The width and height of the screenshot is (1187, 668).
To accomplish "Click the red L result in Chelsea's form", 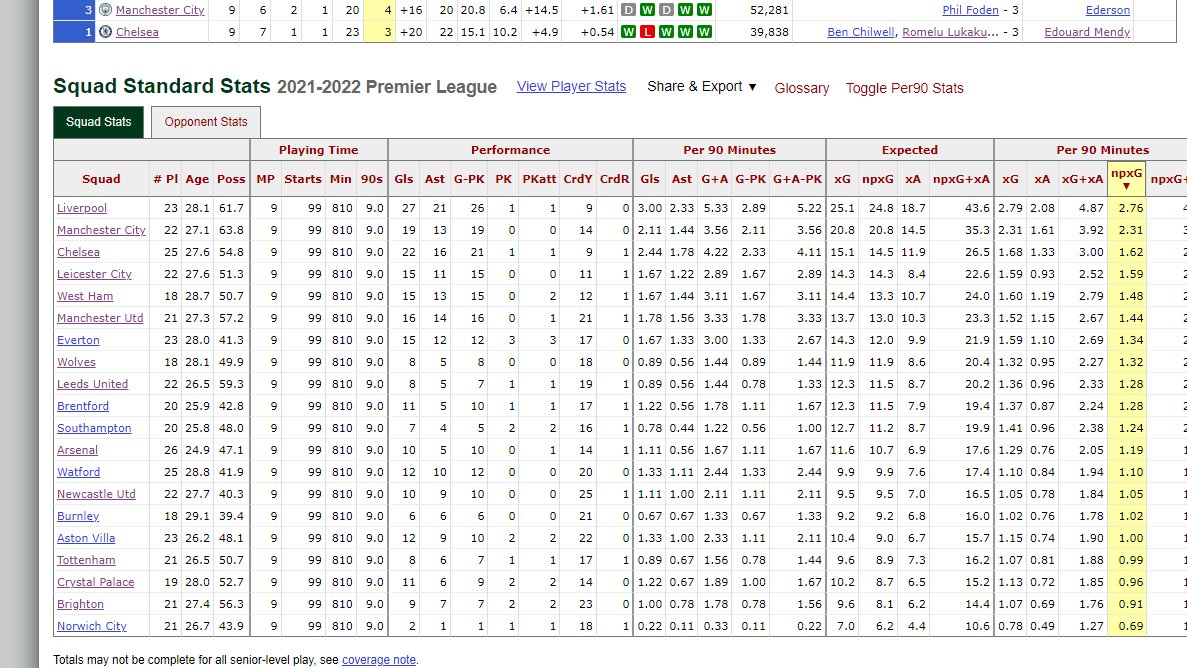I will tap(647, 32).
